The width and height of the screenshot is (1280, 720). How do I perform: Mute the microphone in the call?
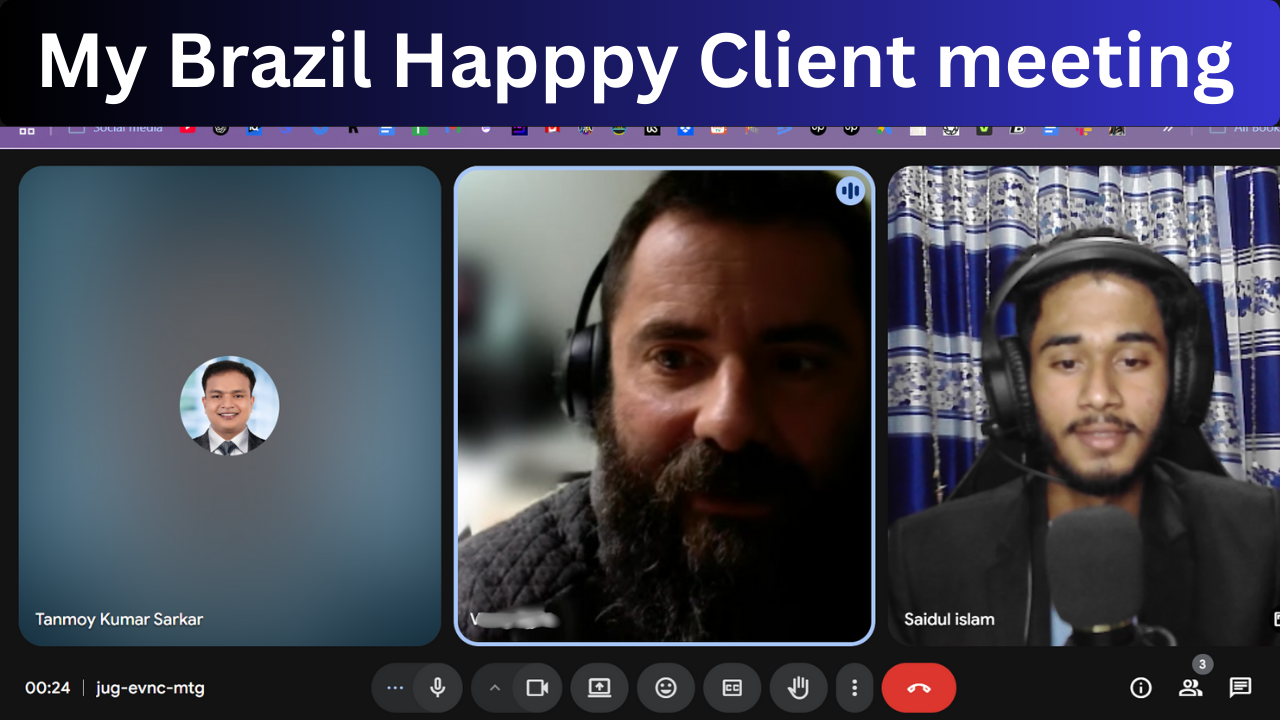pos(437,688)
